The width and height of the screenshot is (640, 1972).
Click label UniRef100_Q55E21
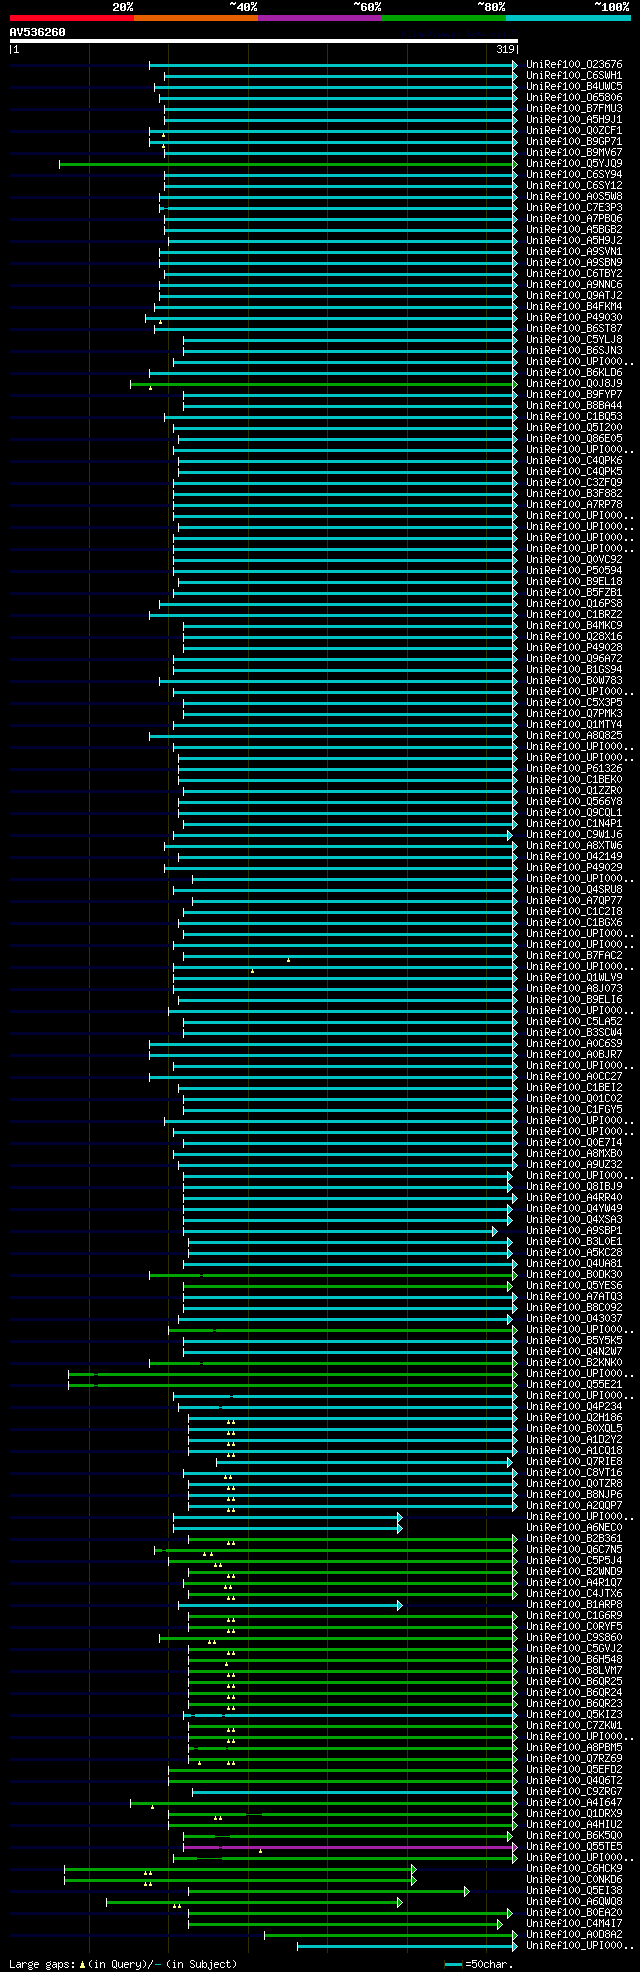point(574,1385)
